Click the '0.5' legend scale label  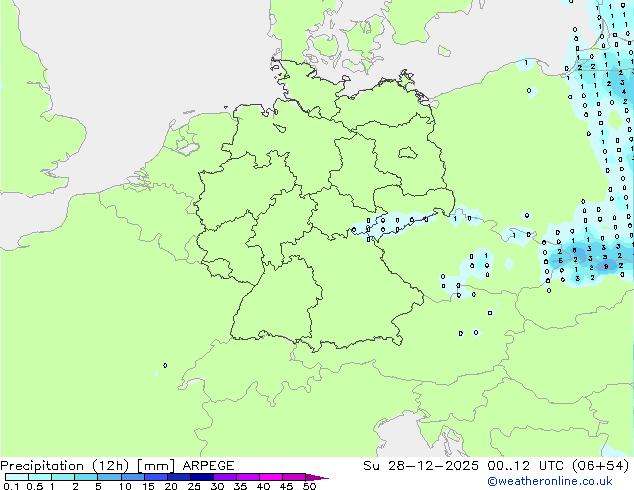pos(34,486)
